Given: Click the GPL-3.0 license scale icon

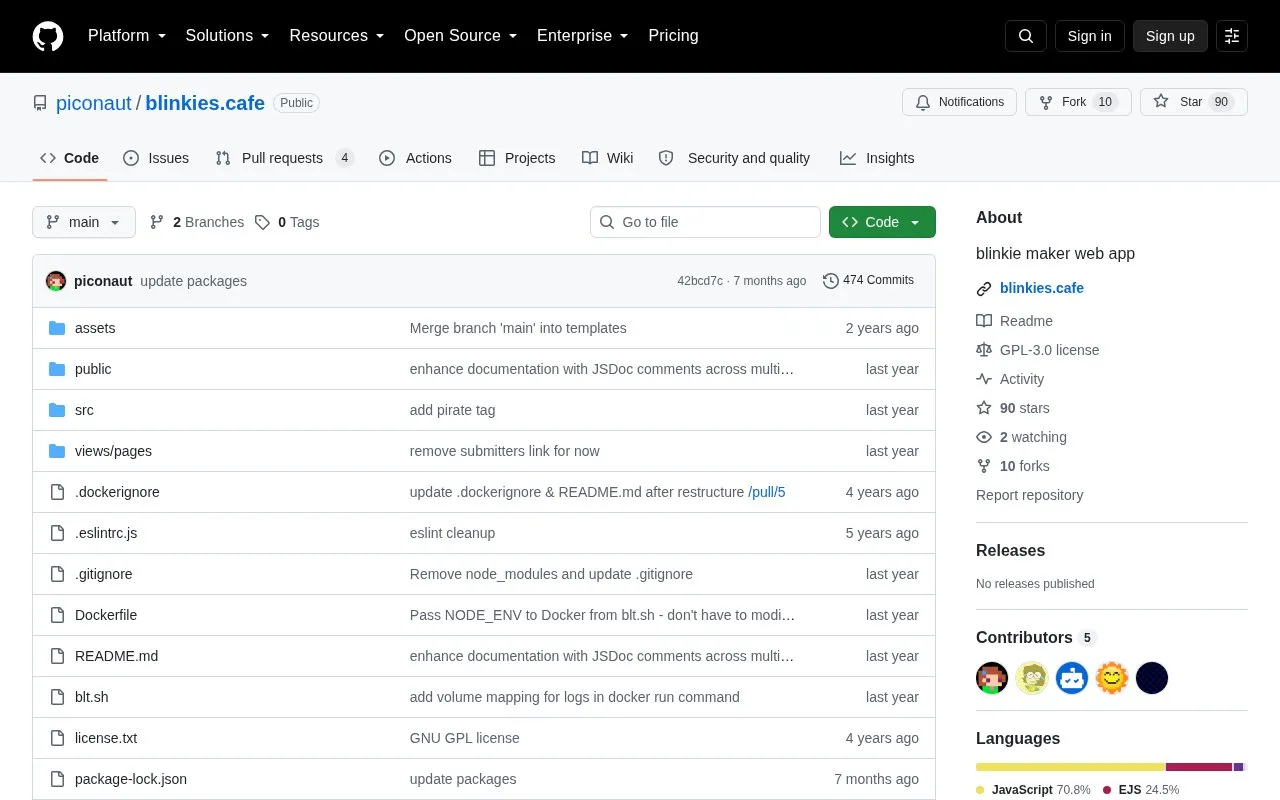Looking at the screenshot, I should pos(984,350).
